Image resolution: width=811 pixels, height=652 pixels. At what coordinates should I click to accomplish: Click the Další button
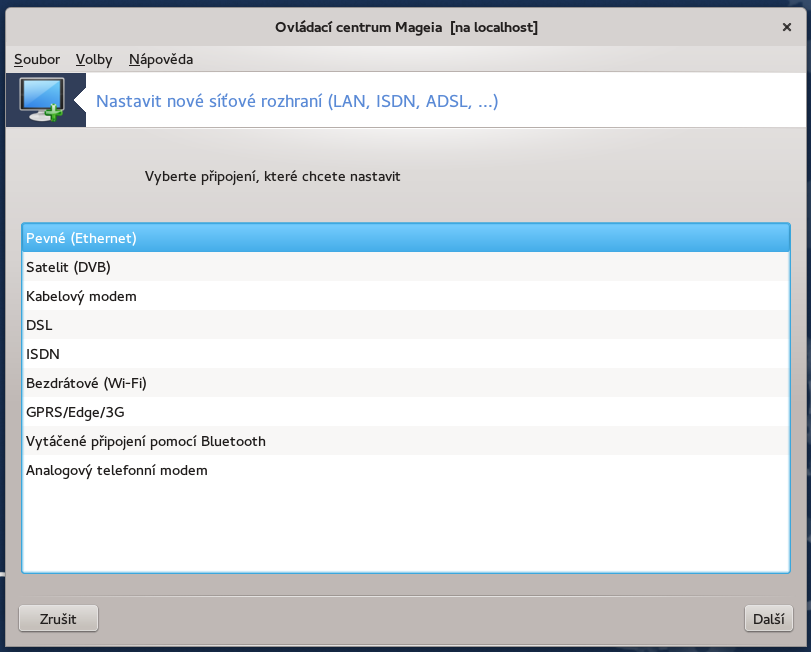[769, 618]
